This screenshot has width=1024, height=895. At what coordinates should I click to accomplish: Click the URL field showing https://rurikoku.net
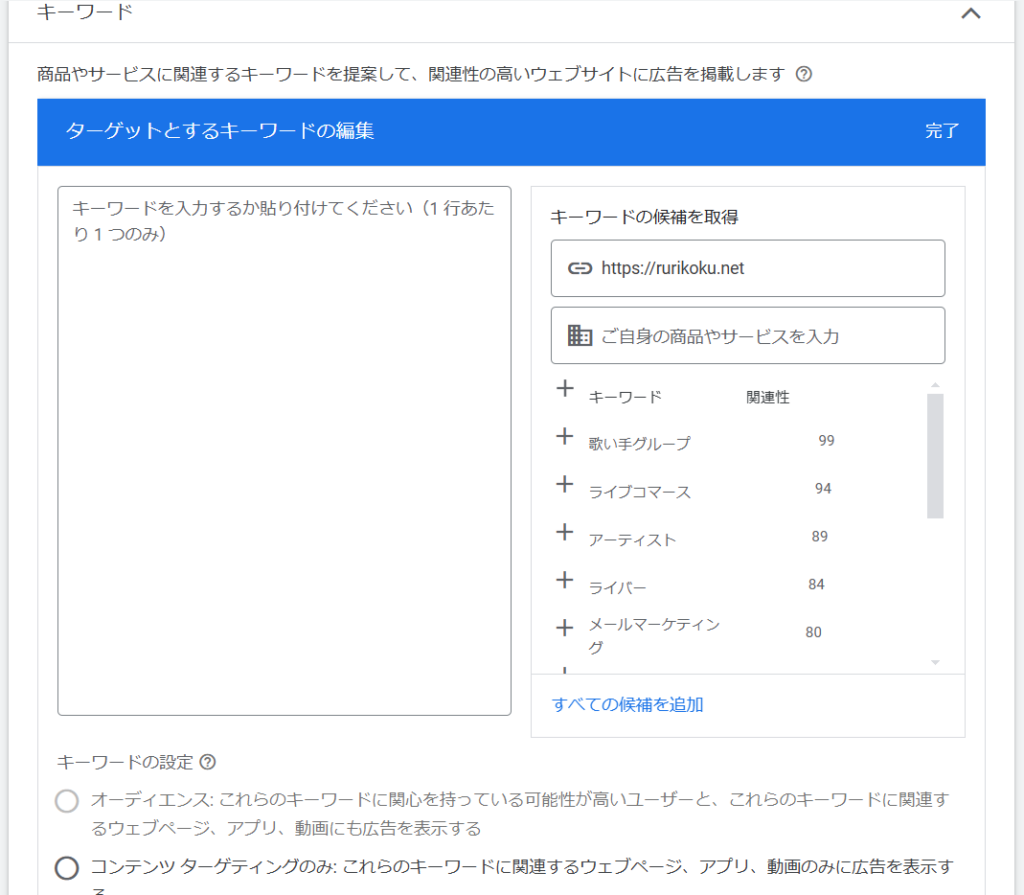pyautogui.click(x=748, y=268)
